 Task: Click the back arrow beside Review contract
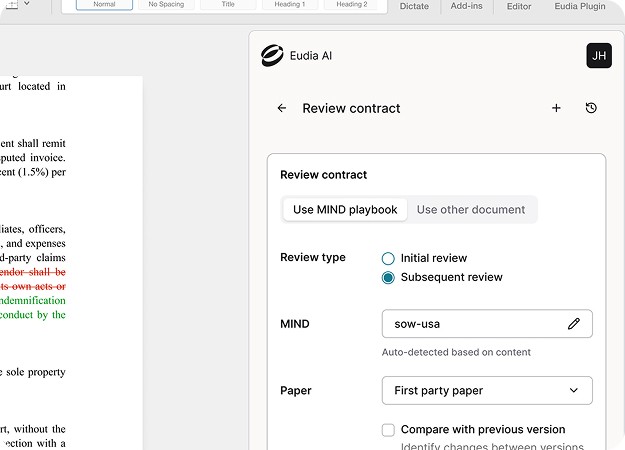coord(282,108)
